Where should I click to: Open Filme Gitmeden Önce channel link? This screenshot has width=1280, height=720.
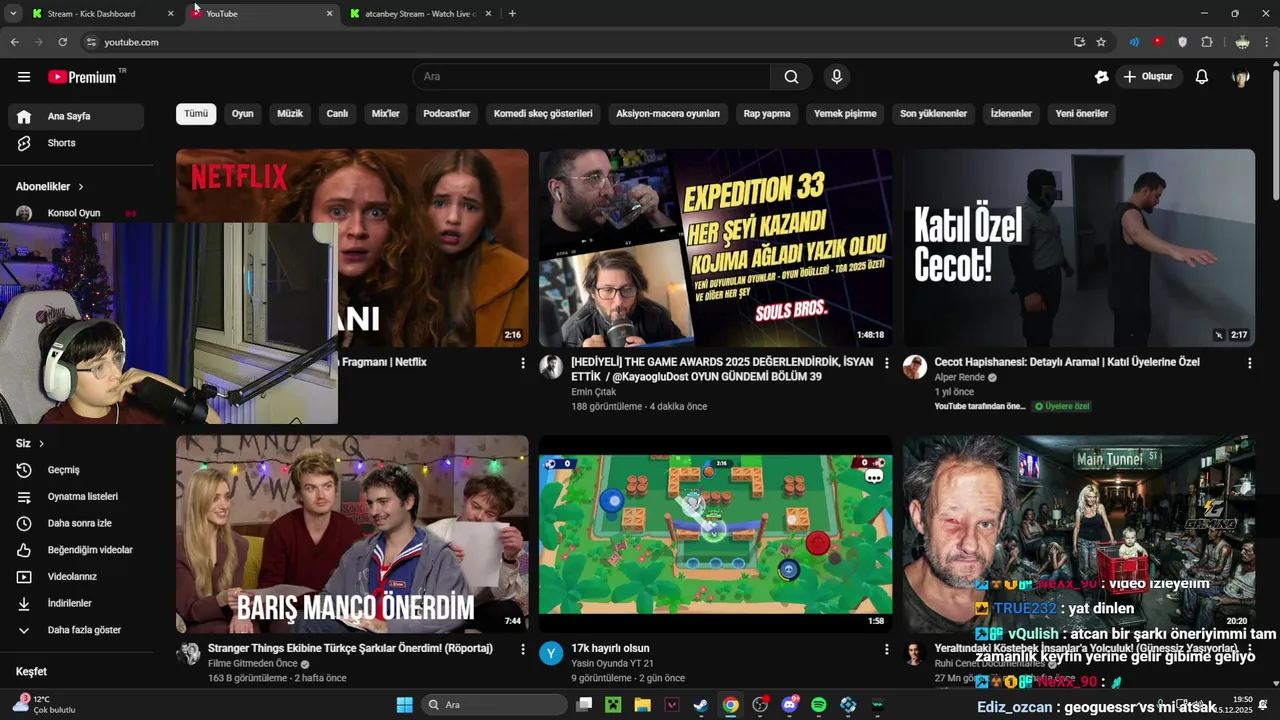pos(252,664)
